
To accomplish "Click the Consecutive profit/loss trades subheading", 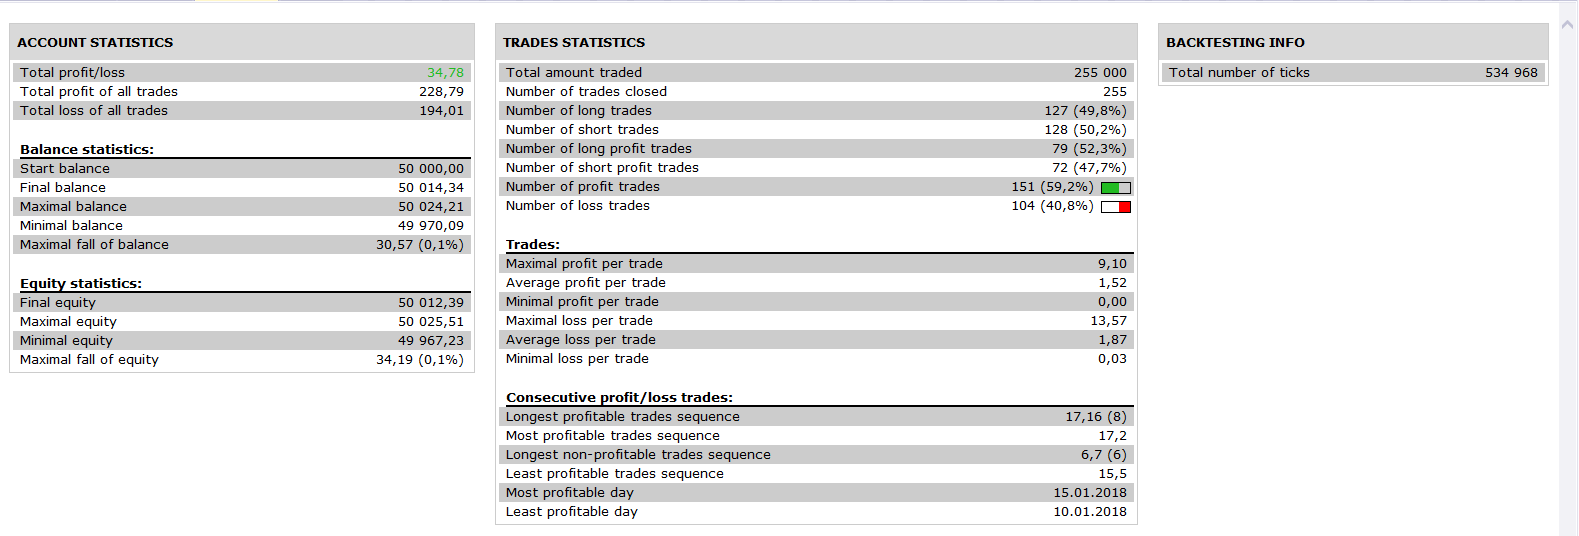I will click(x=619, y=397).
